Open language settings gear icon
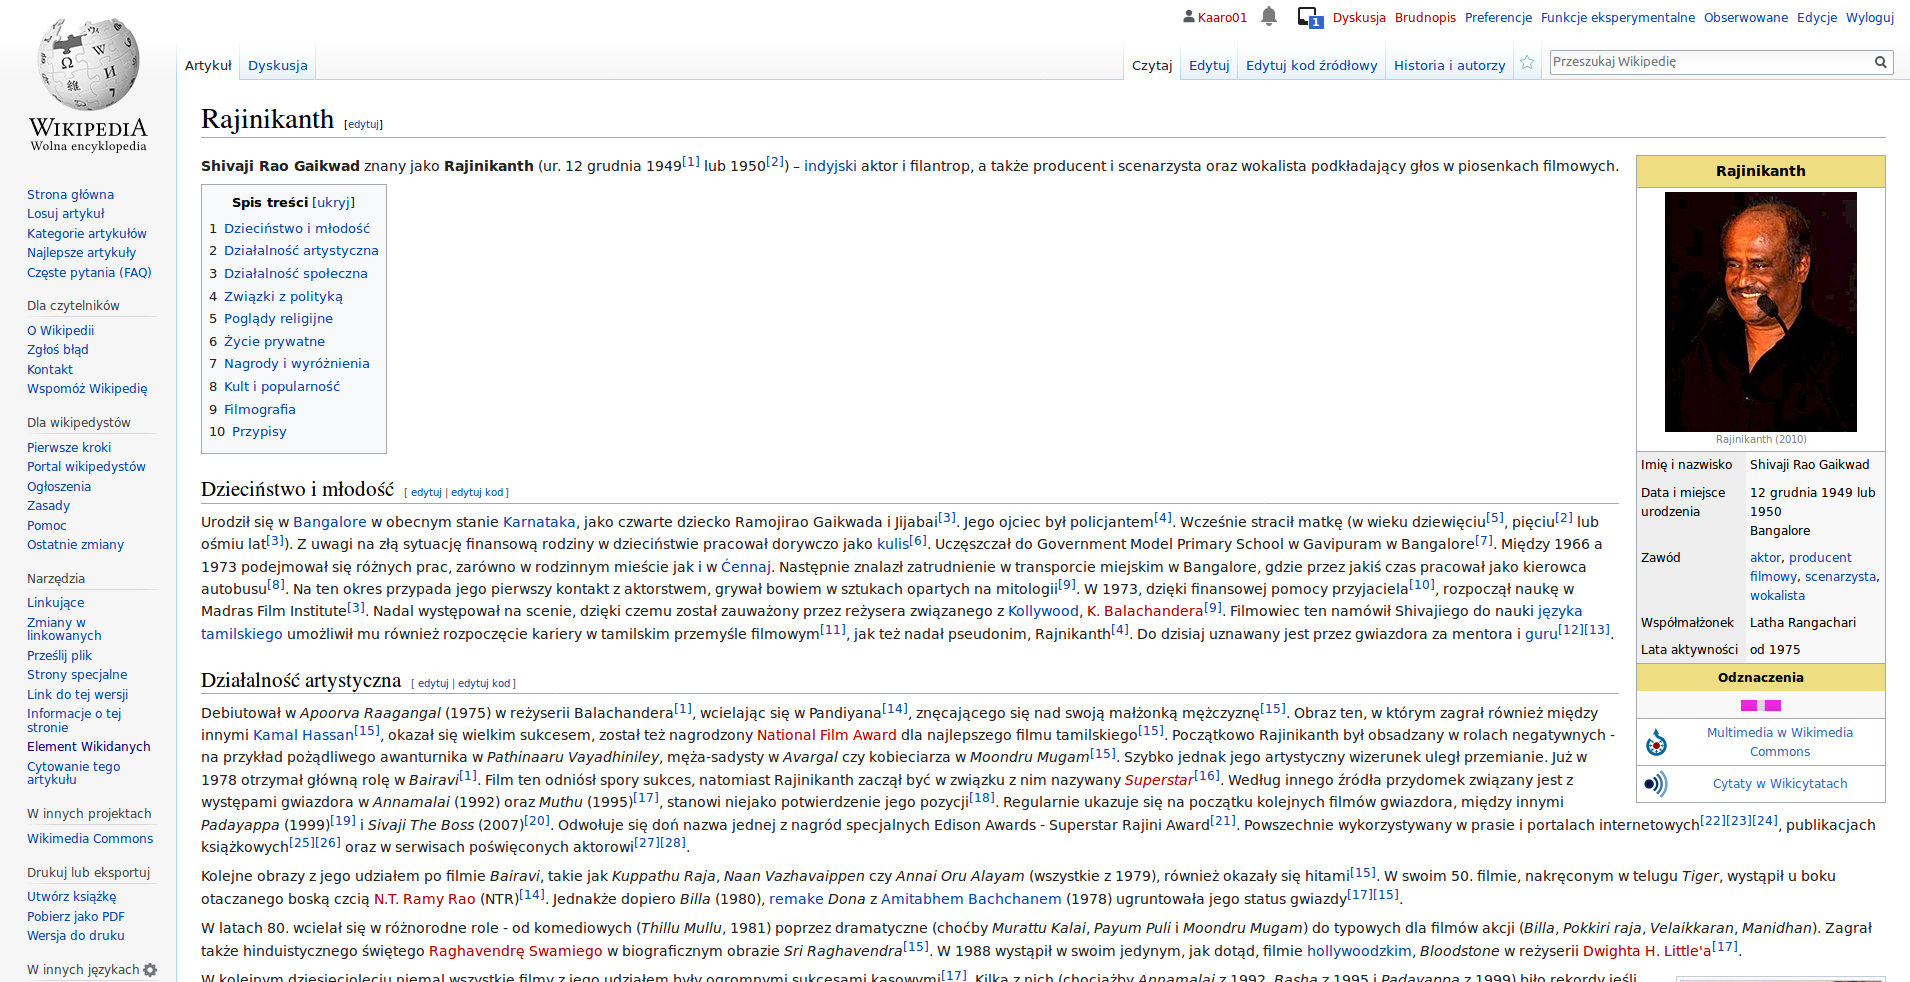This screenshot has height=982, width=1910. pos(150,970)
